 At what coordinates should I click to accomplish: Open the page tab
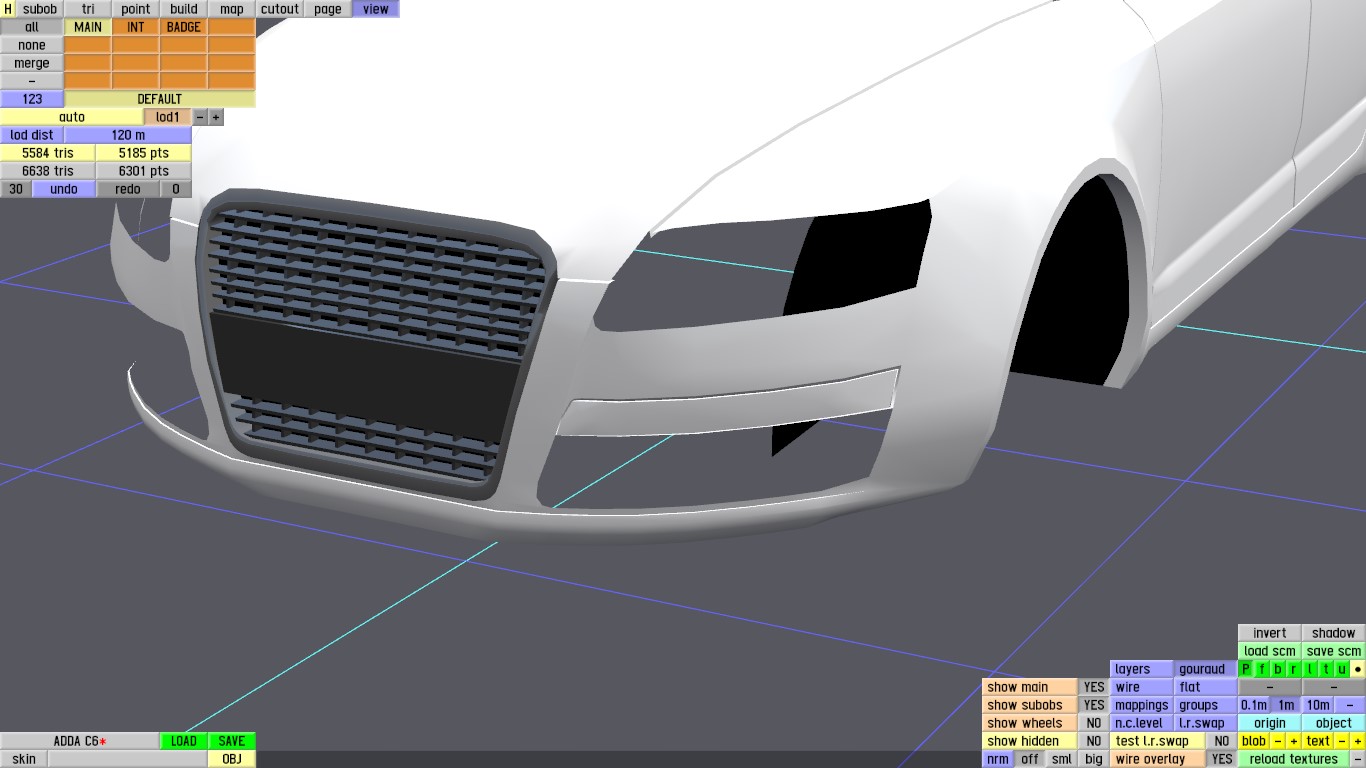click(328, 9)
